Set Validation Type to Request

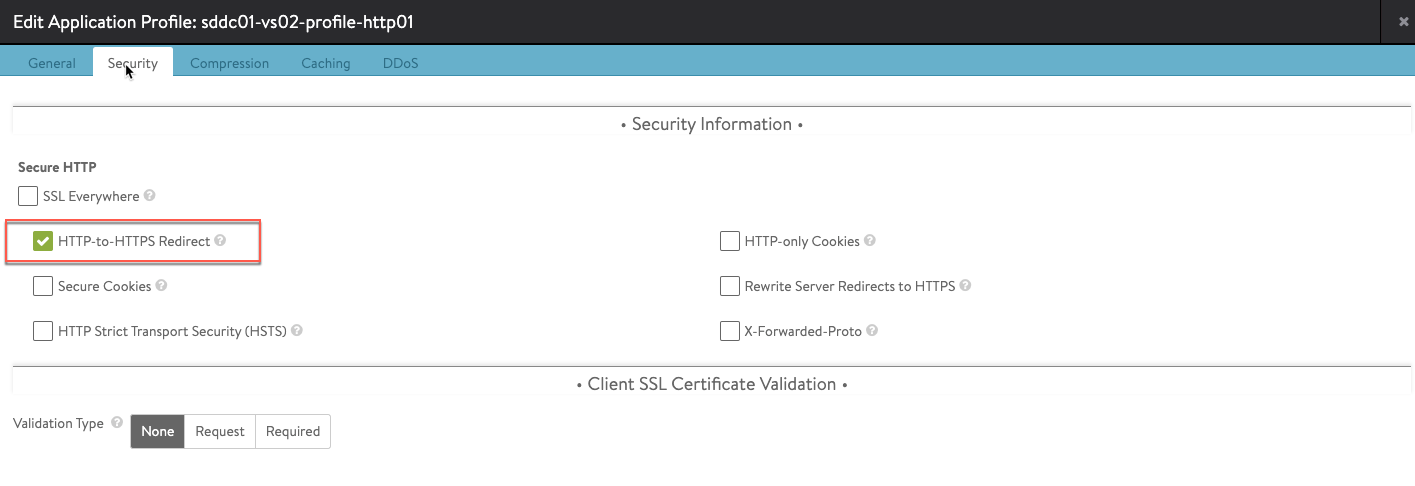pyautogui.click(x=220, y=432)
